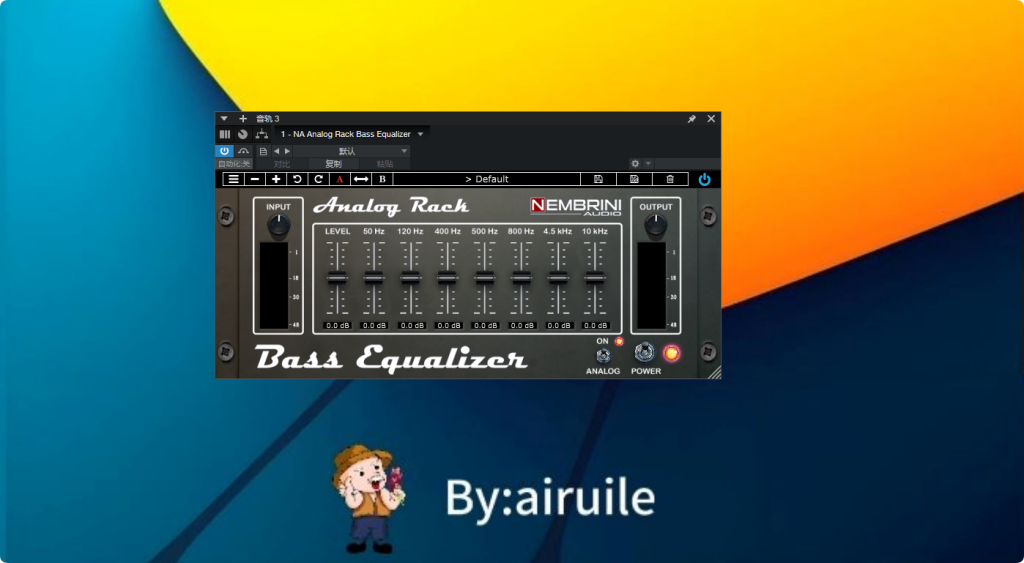Screen dimensions: 1024x563
Task: Click the 50 Hz 0.0 dB value box
Action: click(x=375, y=325)
